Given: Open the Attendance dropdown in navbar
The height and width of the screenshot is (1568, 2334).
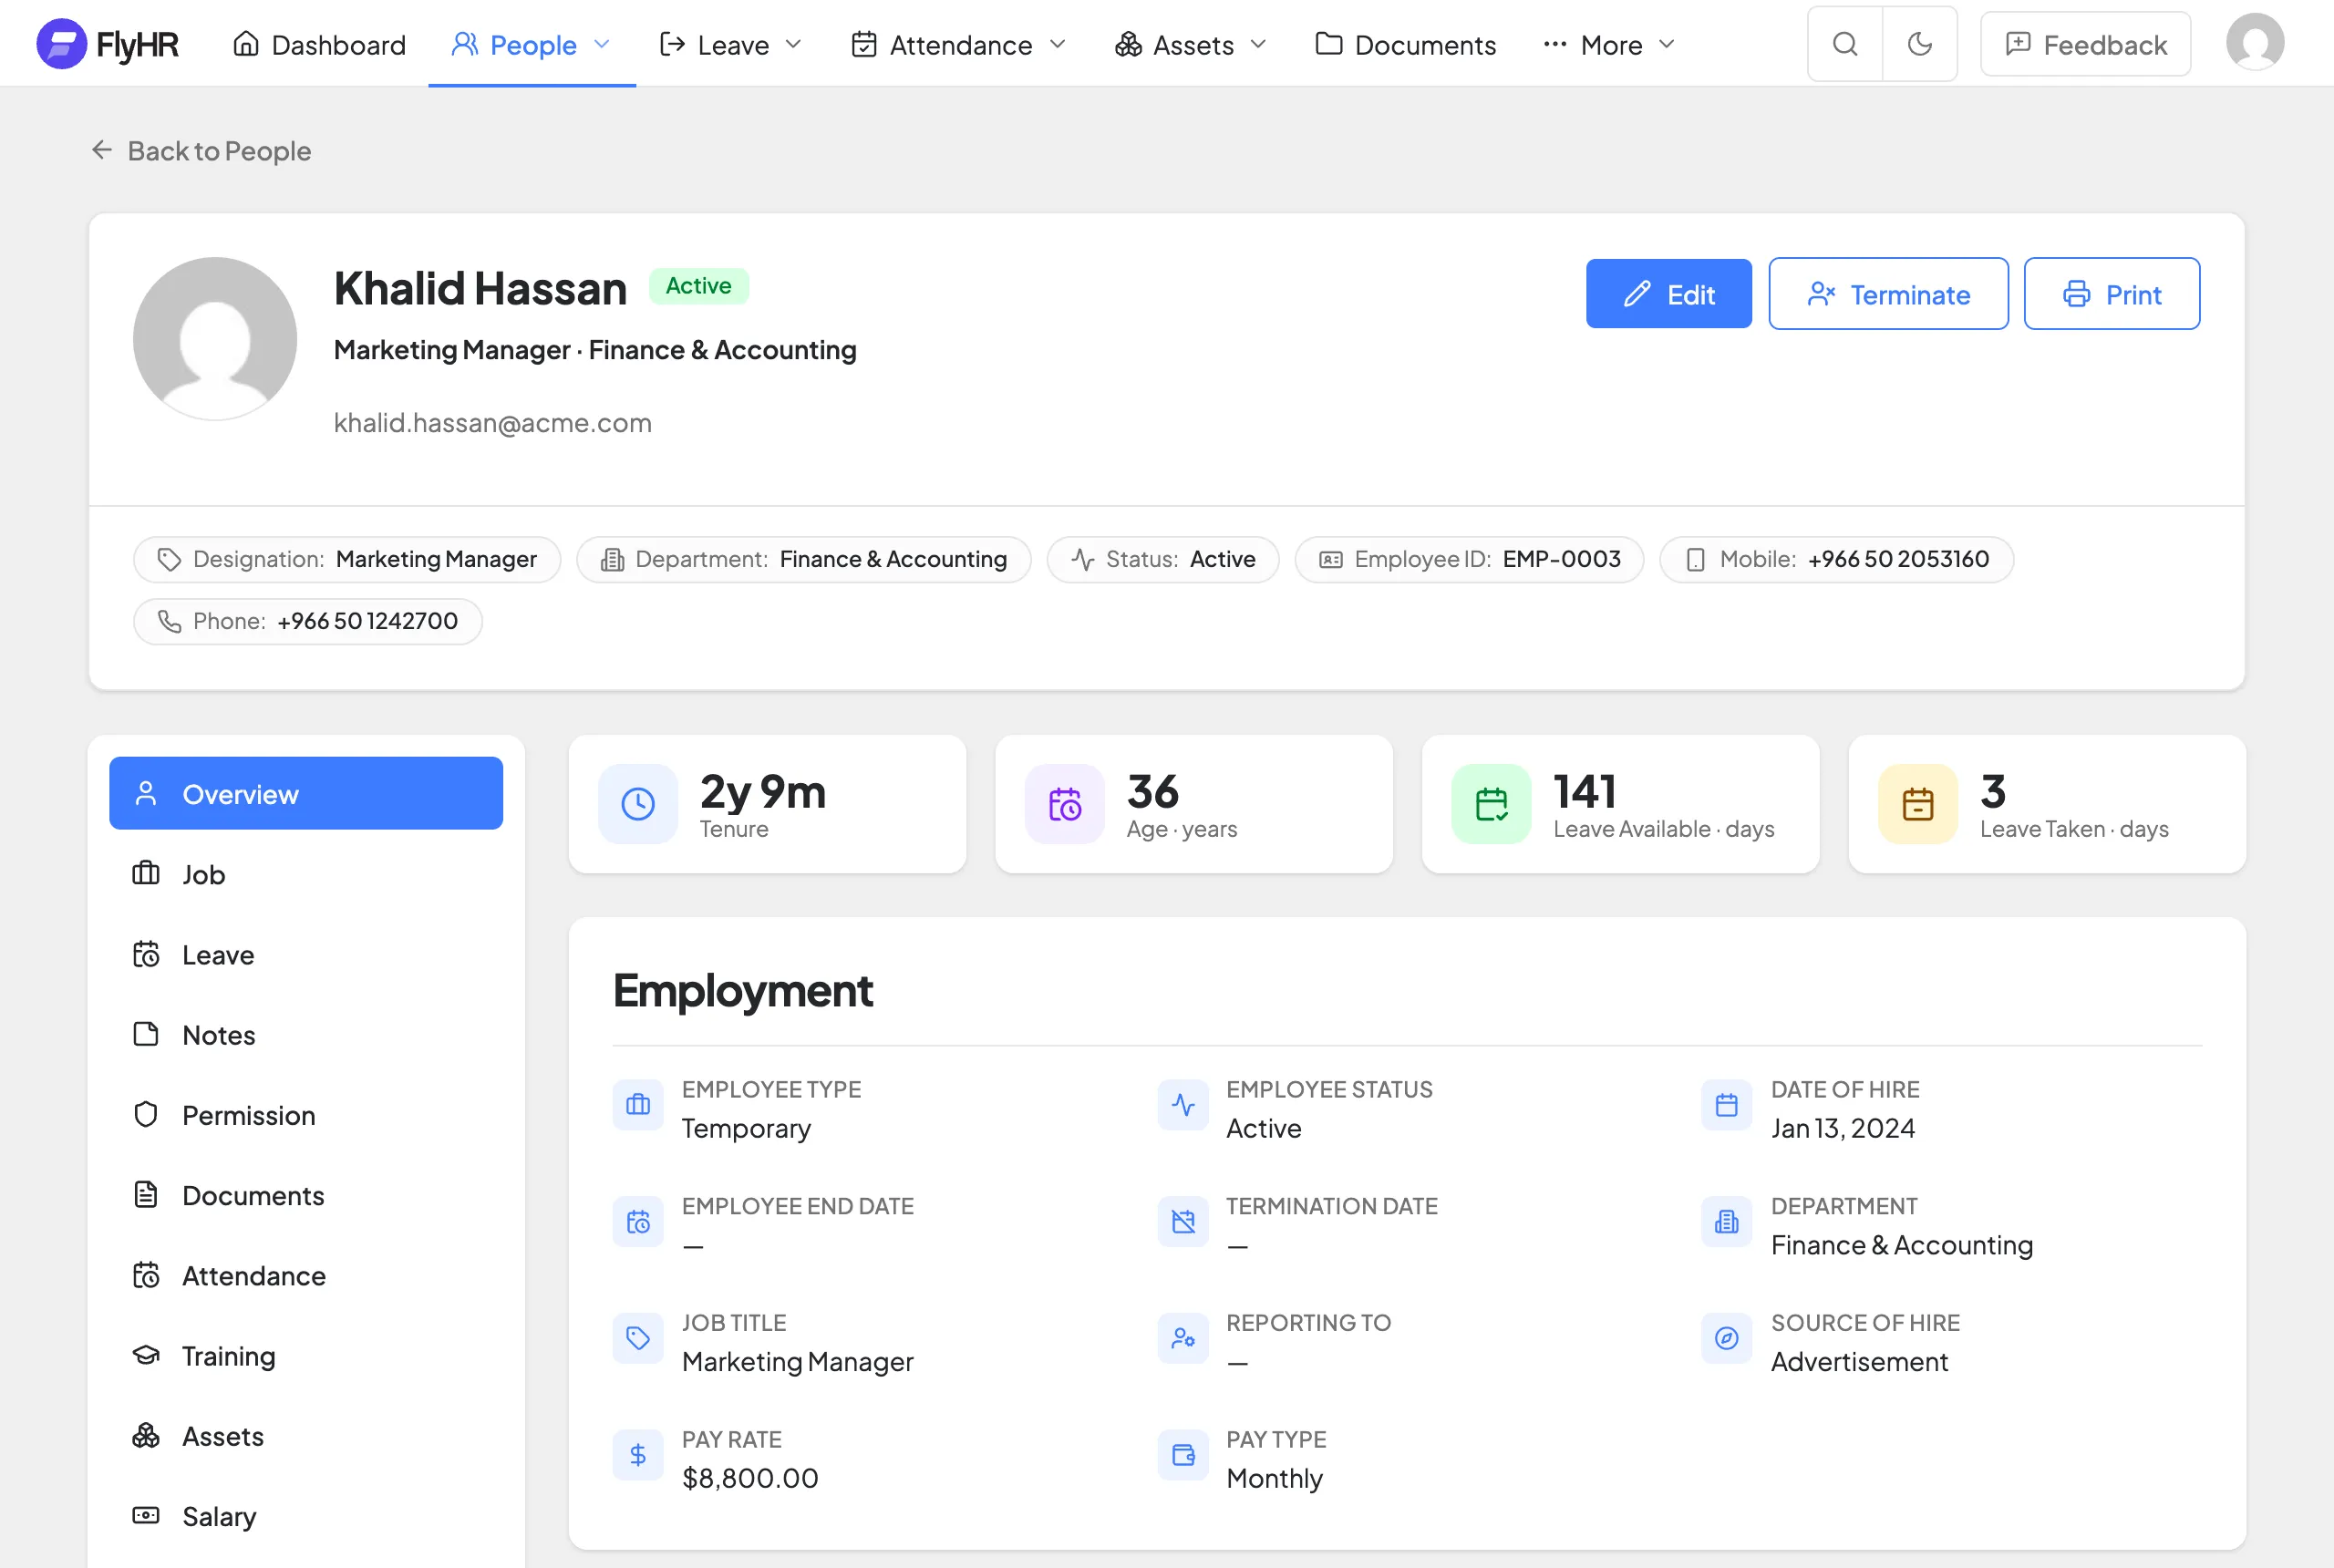Looking at the screenshot, I should click(x=959, y=45).
